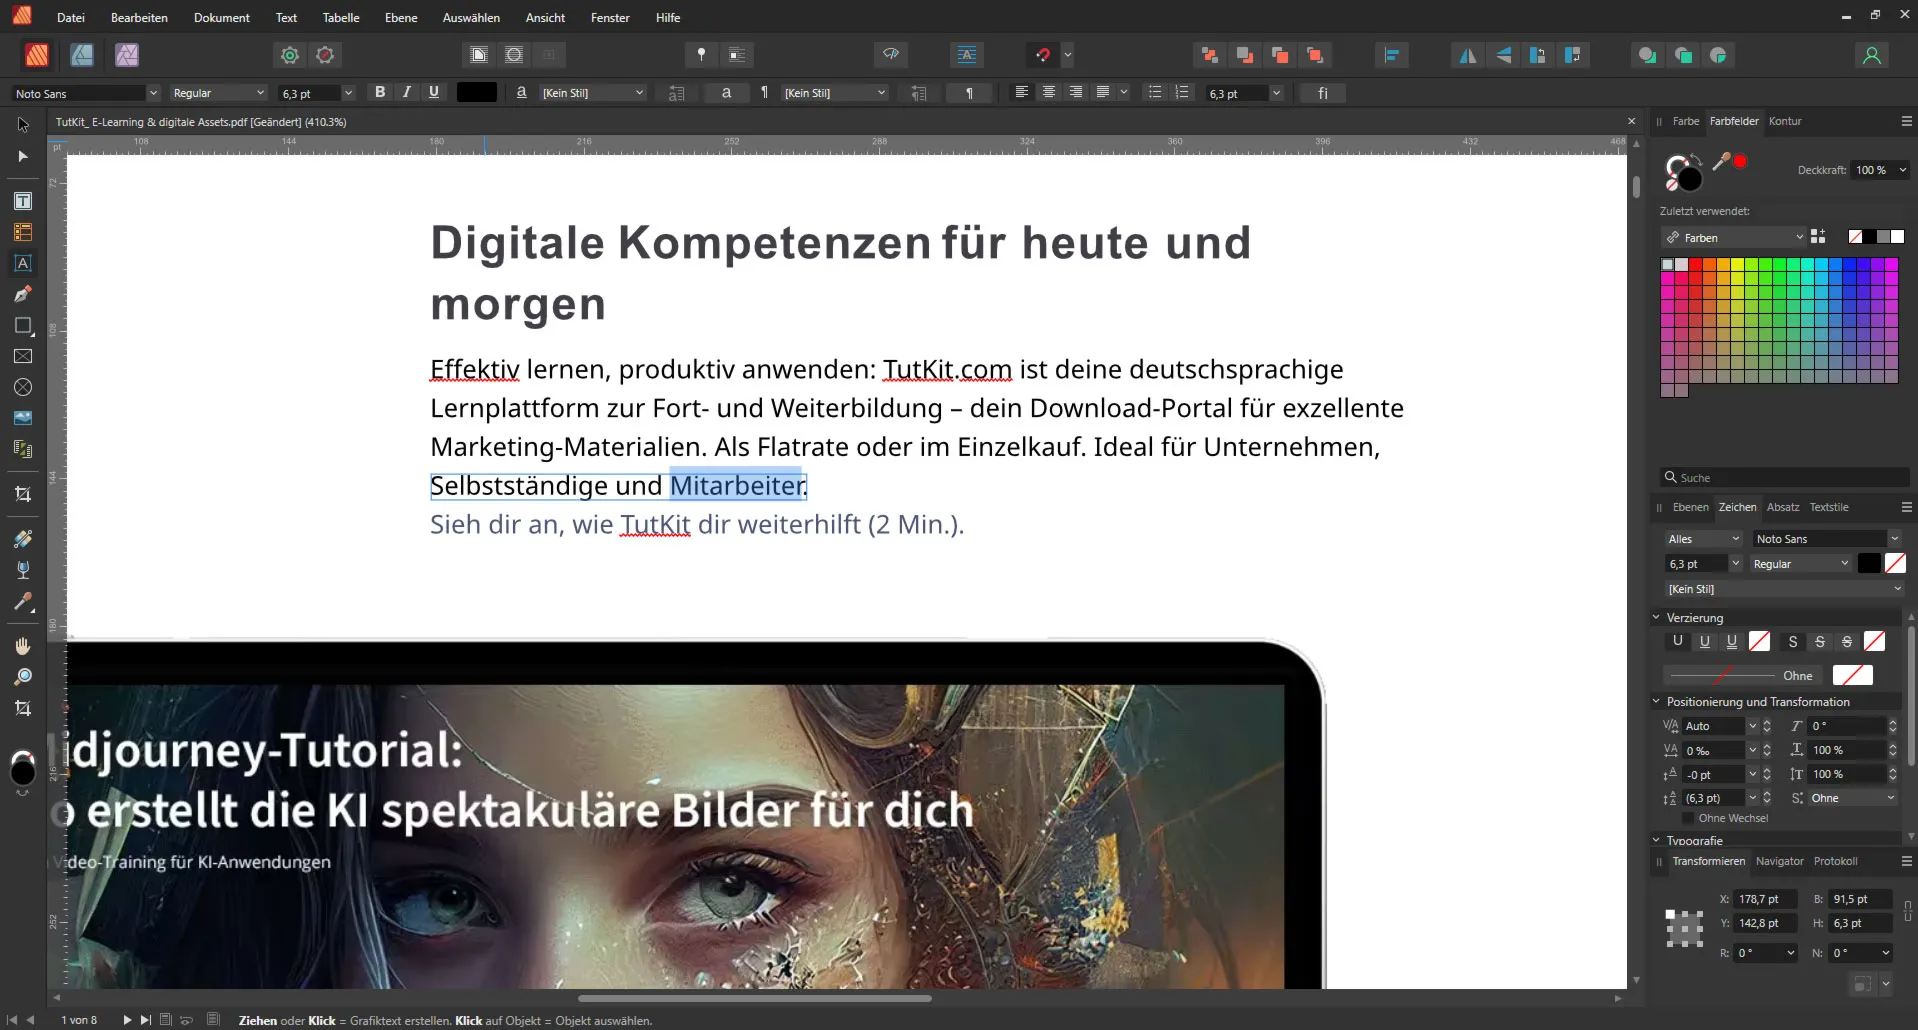1918x1030 pixels.
Task: Open the Farben palette dropdown
Action: click(x=1733, y=237)
